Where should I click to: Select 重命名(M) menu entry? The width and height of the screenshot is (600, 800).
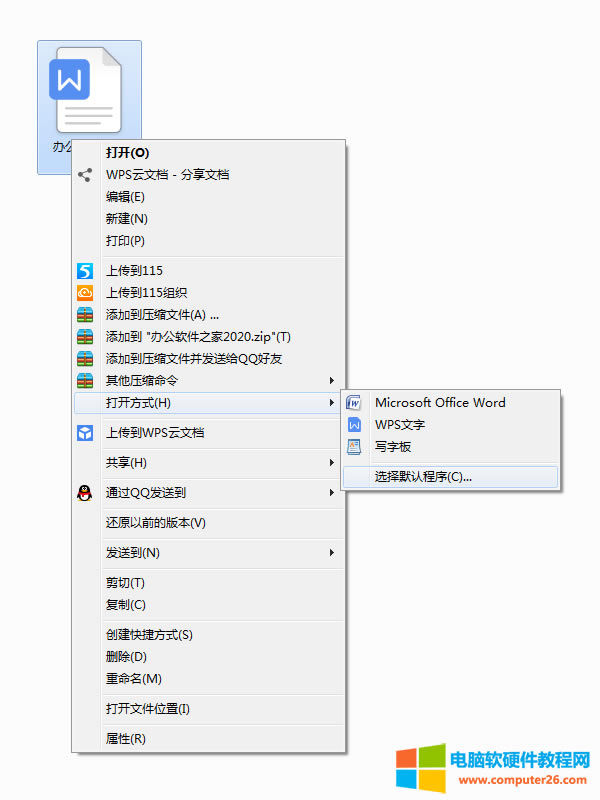[209, 679]
